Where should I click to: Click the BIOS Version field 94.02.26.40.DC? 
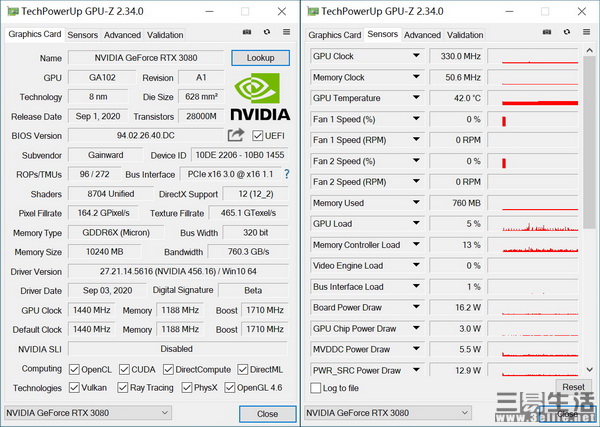[x=146, y=135]
